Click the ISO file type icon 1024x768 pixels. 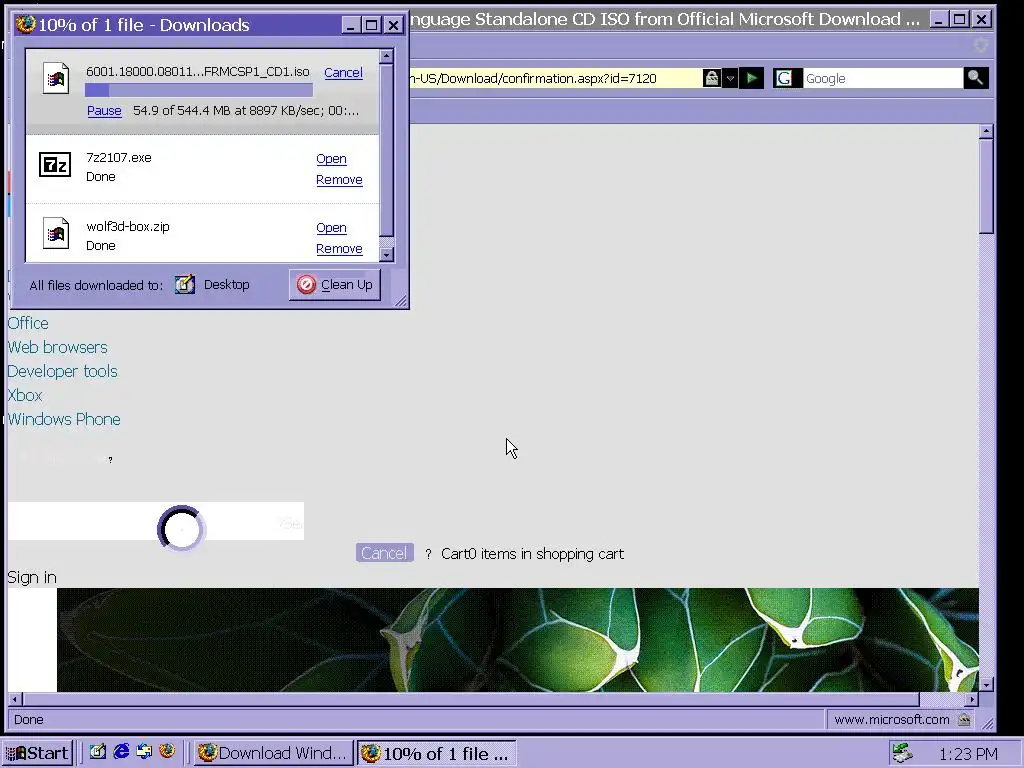pyautogui.click(x=56, y=78)
